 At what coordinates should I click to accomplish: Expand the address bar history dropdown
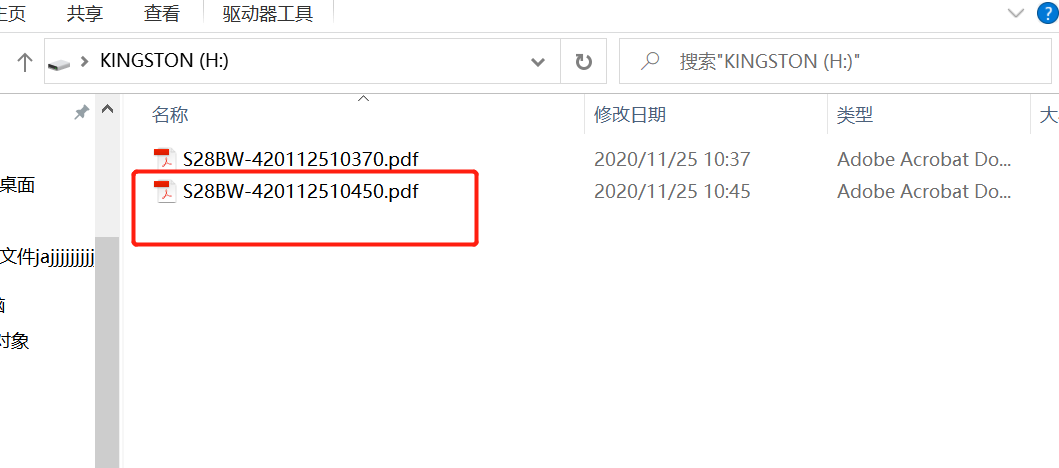pos(538,62)
